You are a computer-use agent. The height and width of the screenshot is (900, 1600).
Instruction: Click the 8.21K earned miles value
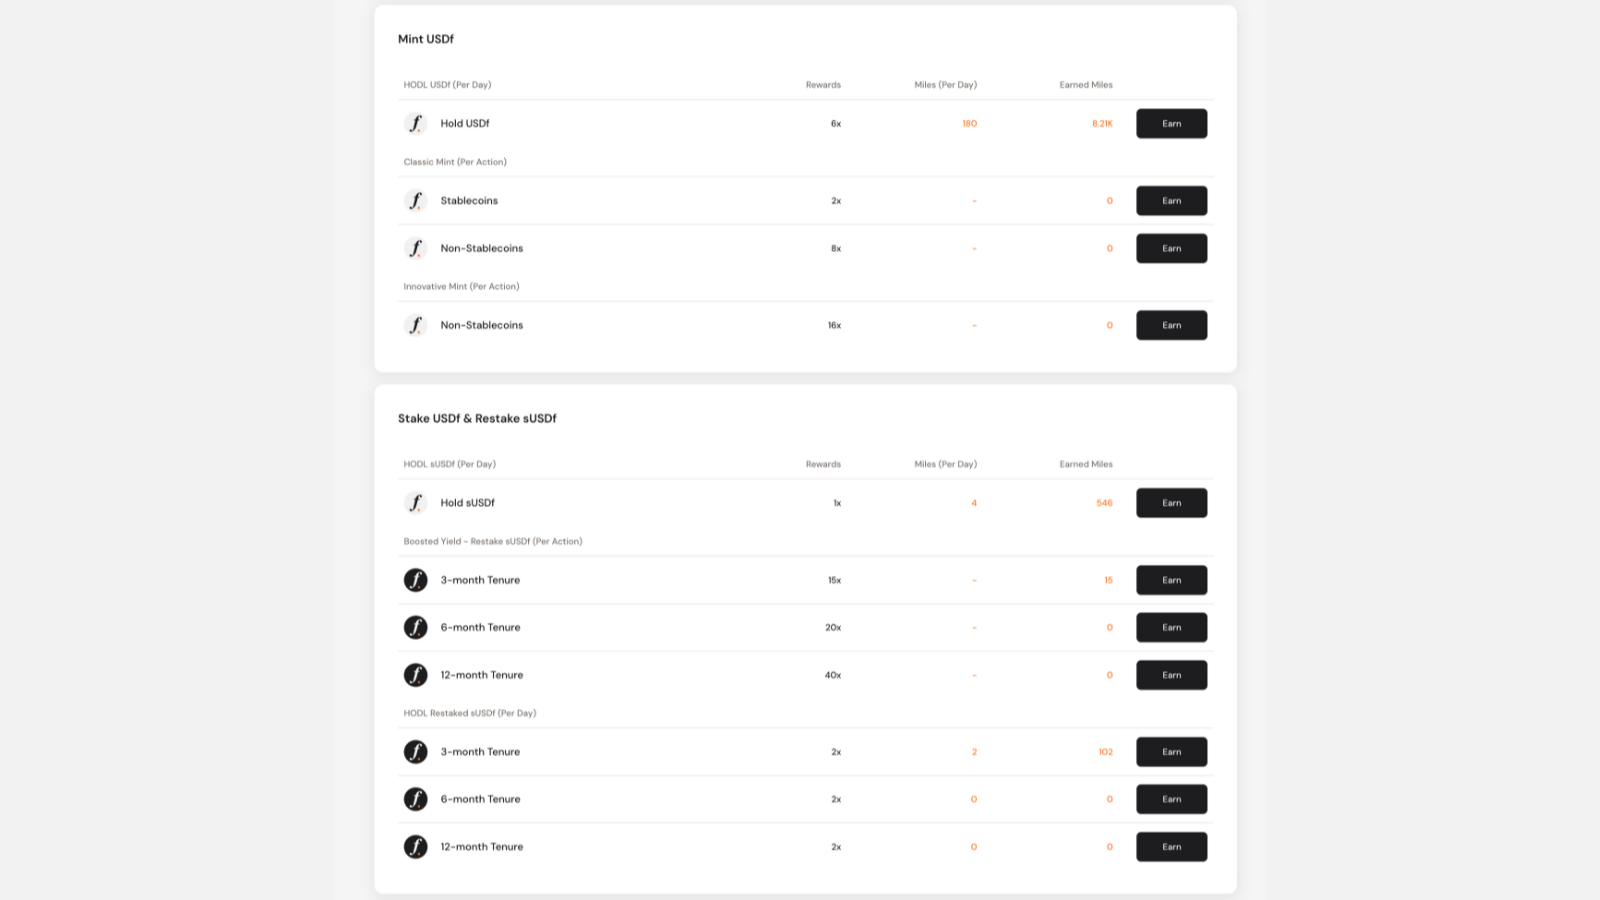click(x=1102, y=124)
